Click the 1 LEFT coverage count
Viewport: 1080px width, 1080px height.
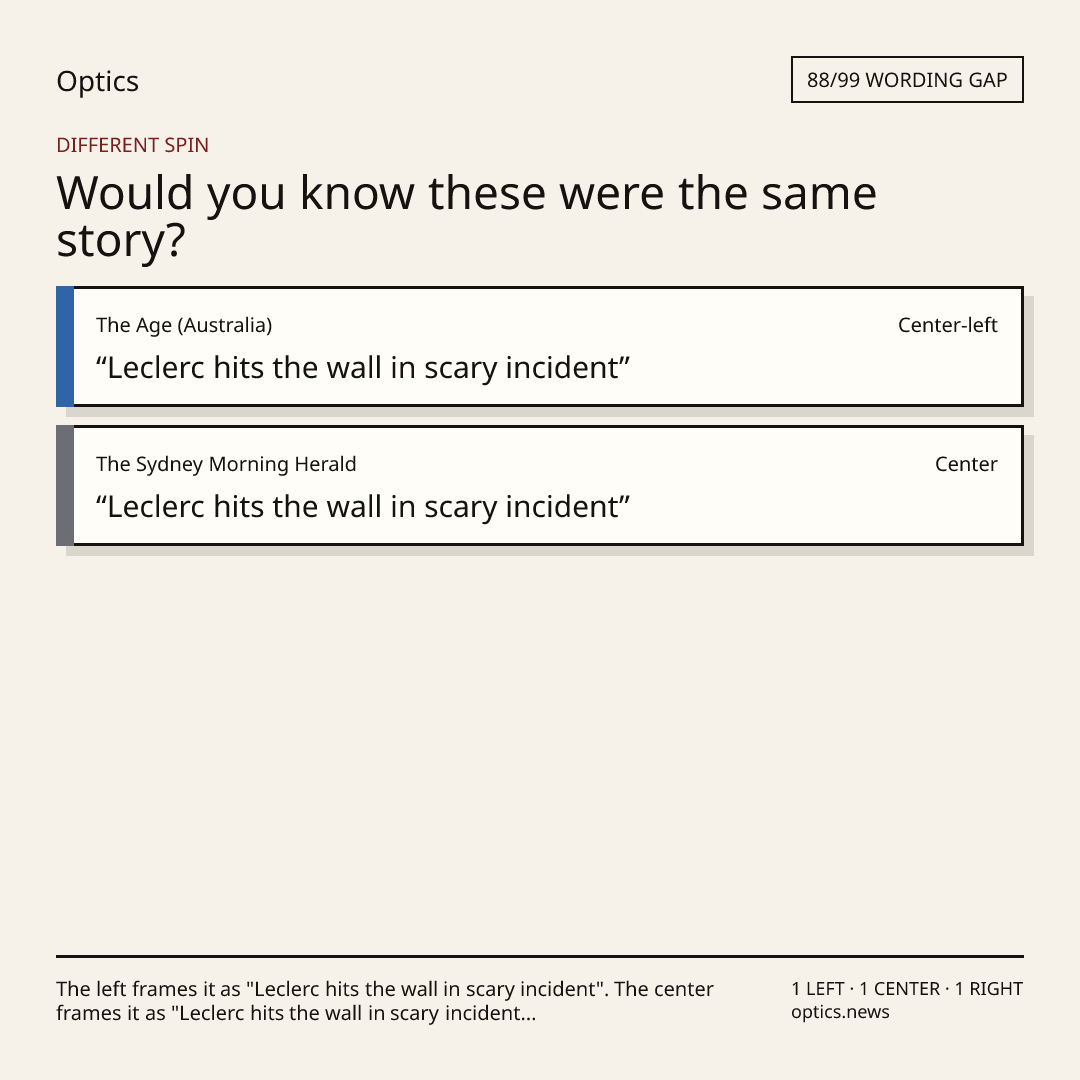[x=818, y=989]
